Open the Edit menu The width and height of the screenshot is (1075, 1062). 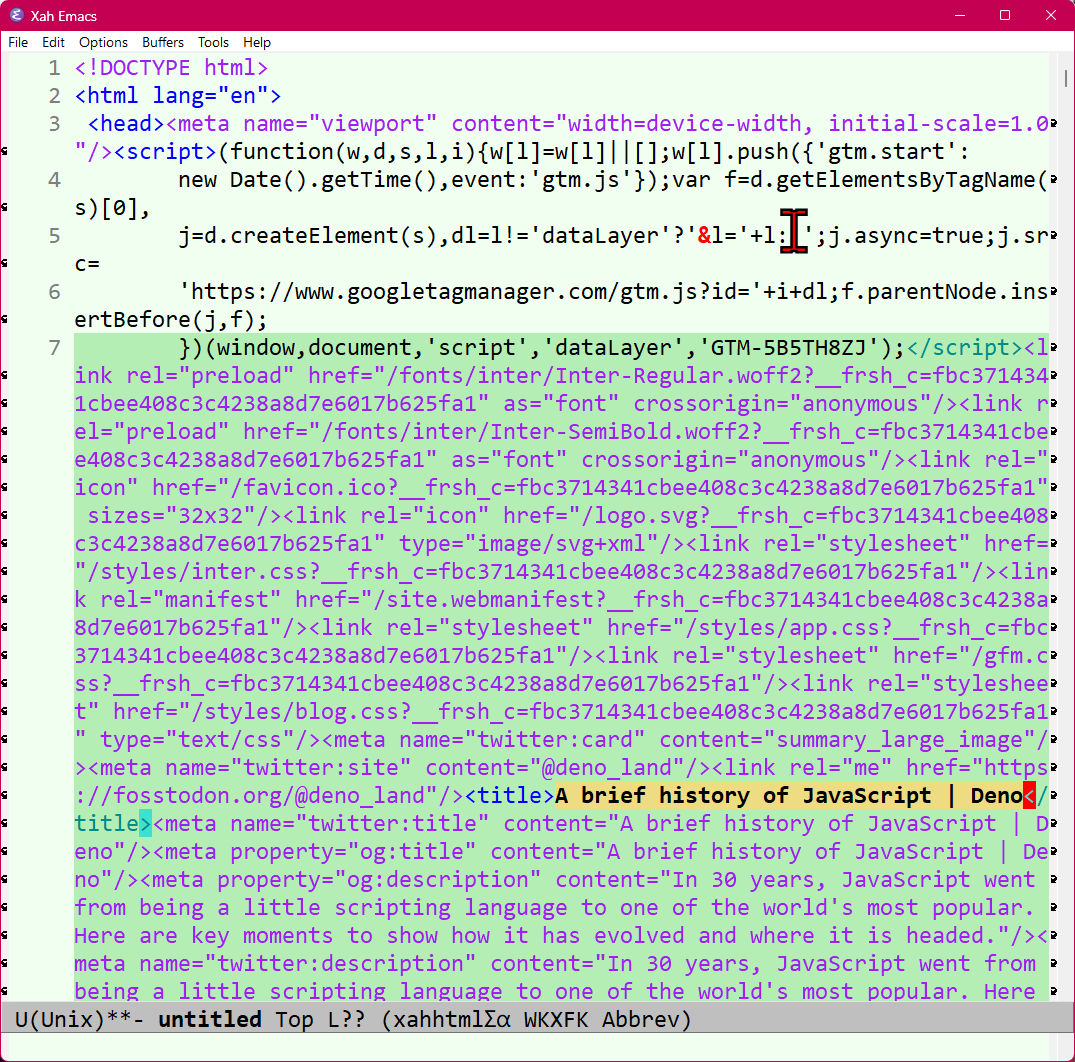(x=53, y=42)
